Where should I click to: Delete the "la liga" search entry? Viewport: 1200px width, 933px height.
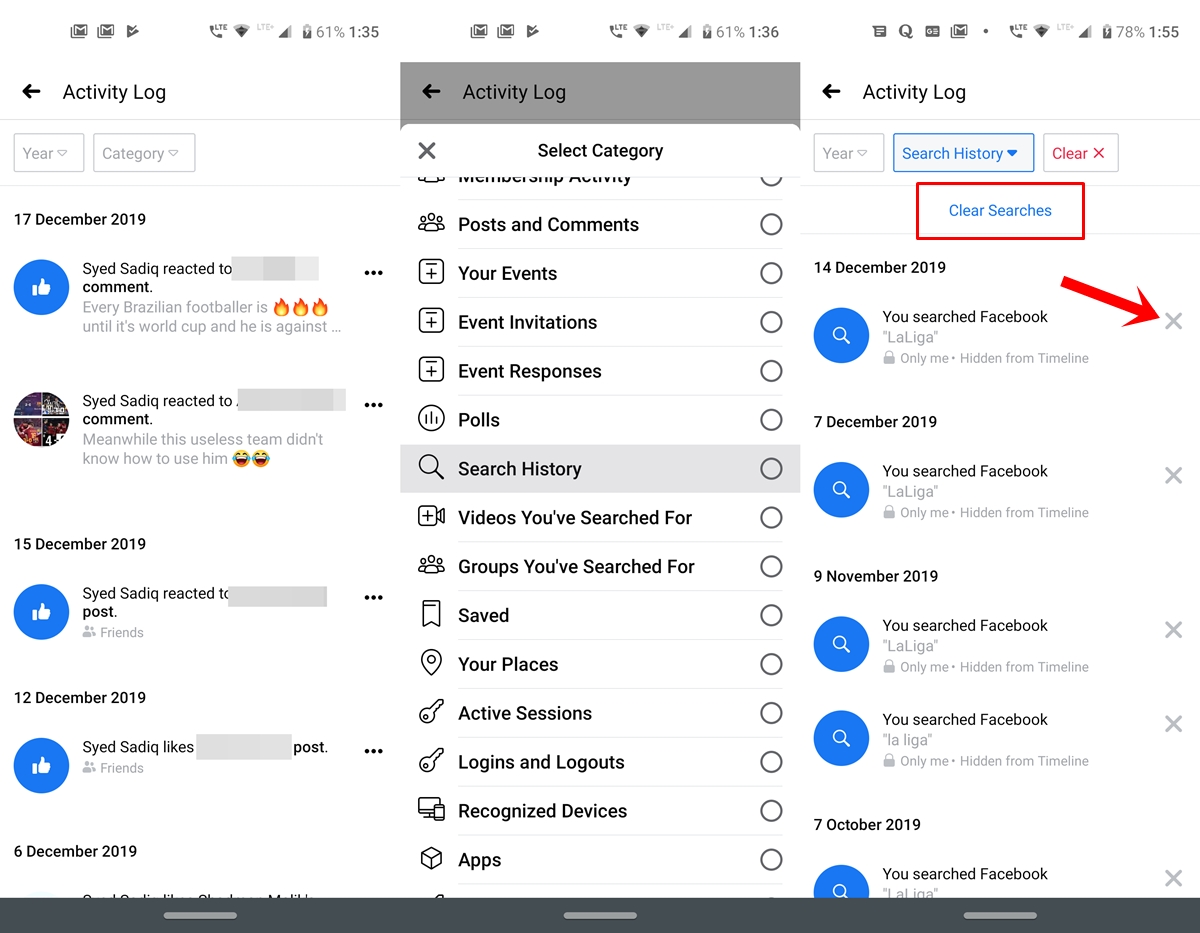pyautogui.click(x=1173, y=724)
